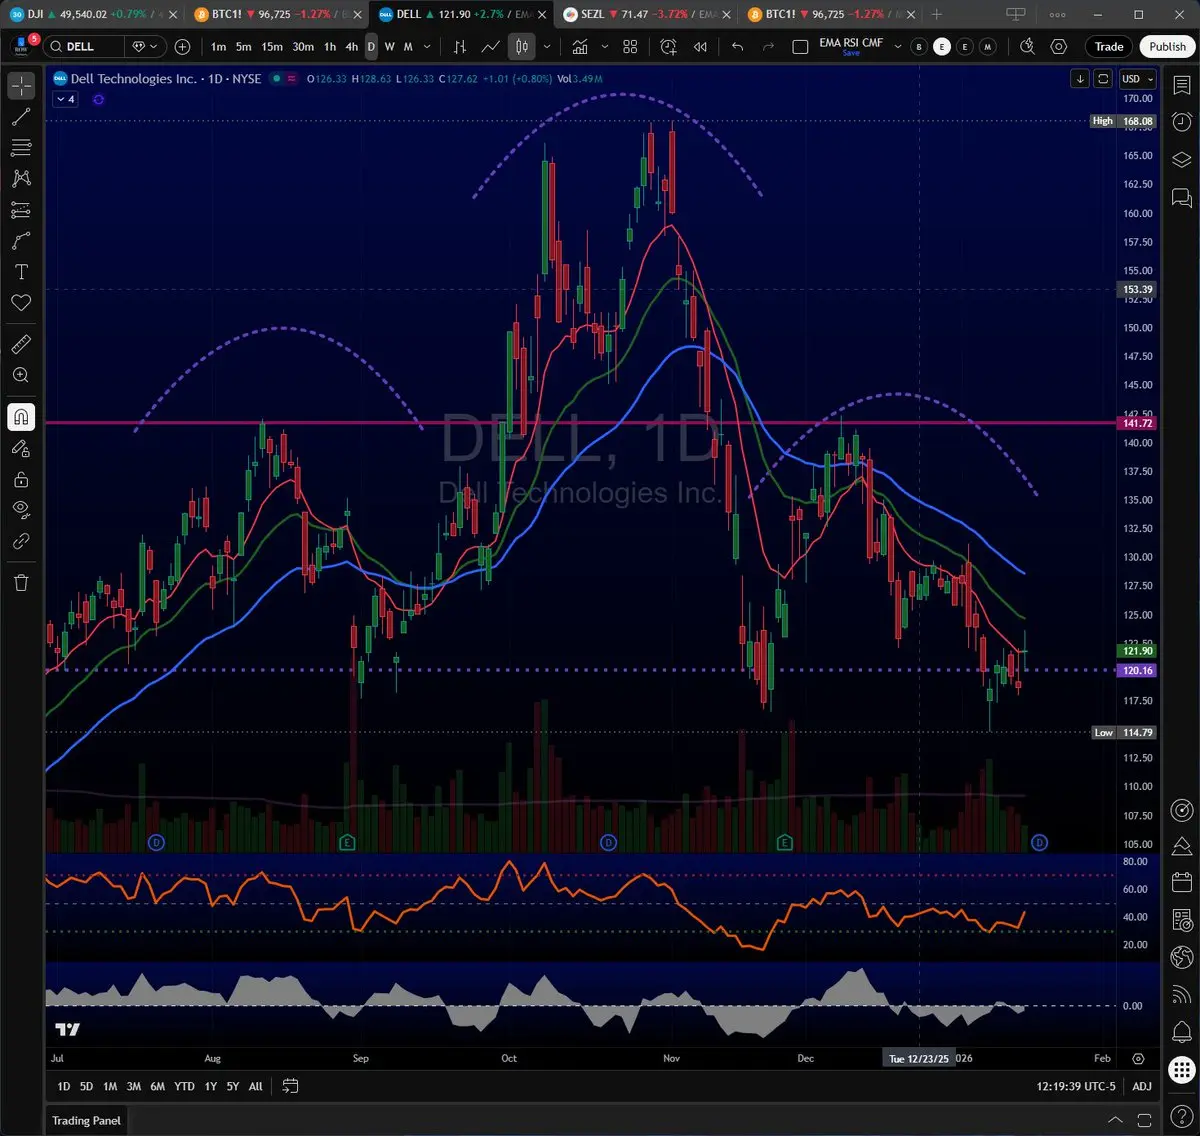The width and height of the screenshot is (1200, 1136).
Task: Toggle stay in drawing mode
Action: pos(21,448)
